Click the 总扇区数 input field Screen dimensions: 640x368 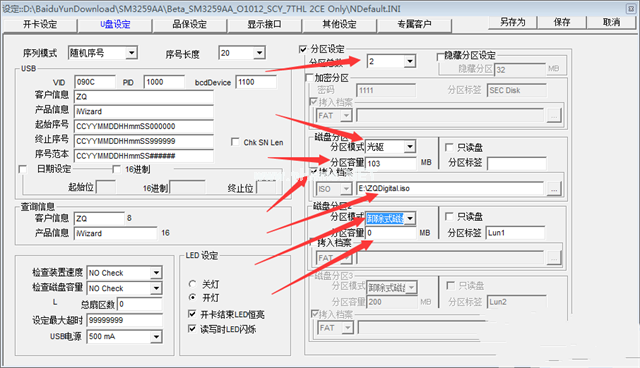coord(140,304)
